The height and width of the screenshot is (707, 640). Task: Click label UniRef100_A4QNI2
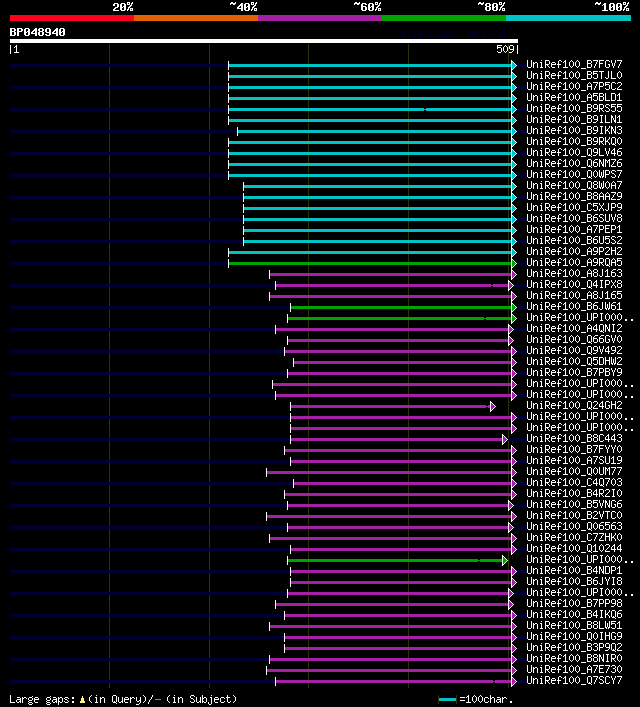pos(574,328)
